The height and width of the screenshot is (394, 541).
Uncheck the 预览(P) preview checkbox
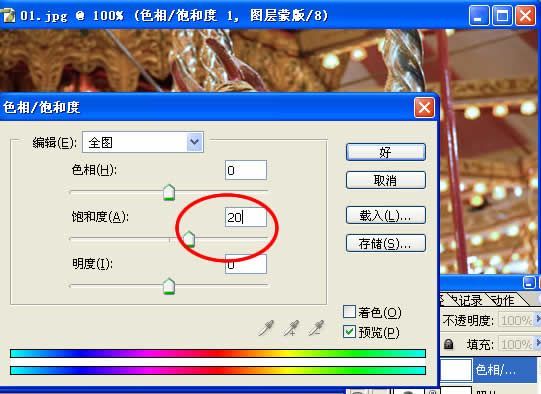349,332
